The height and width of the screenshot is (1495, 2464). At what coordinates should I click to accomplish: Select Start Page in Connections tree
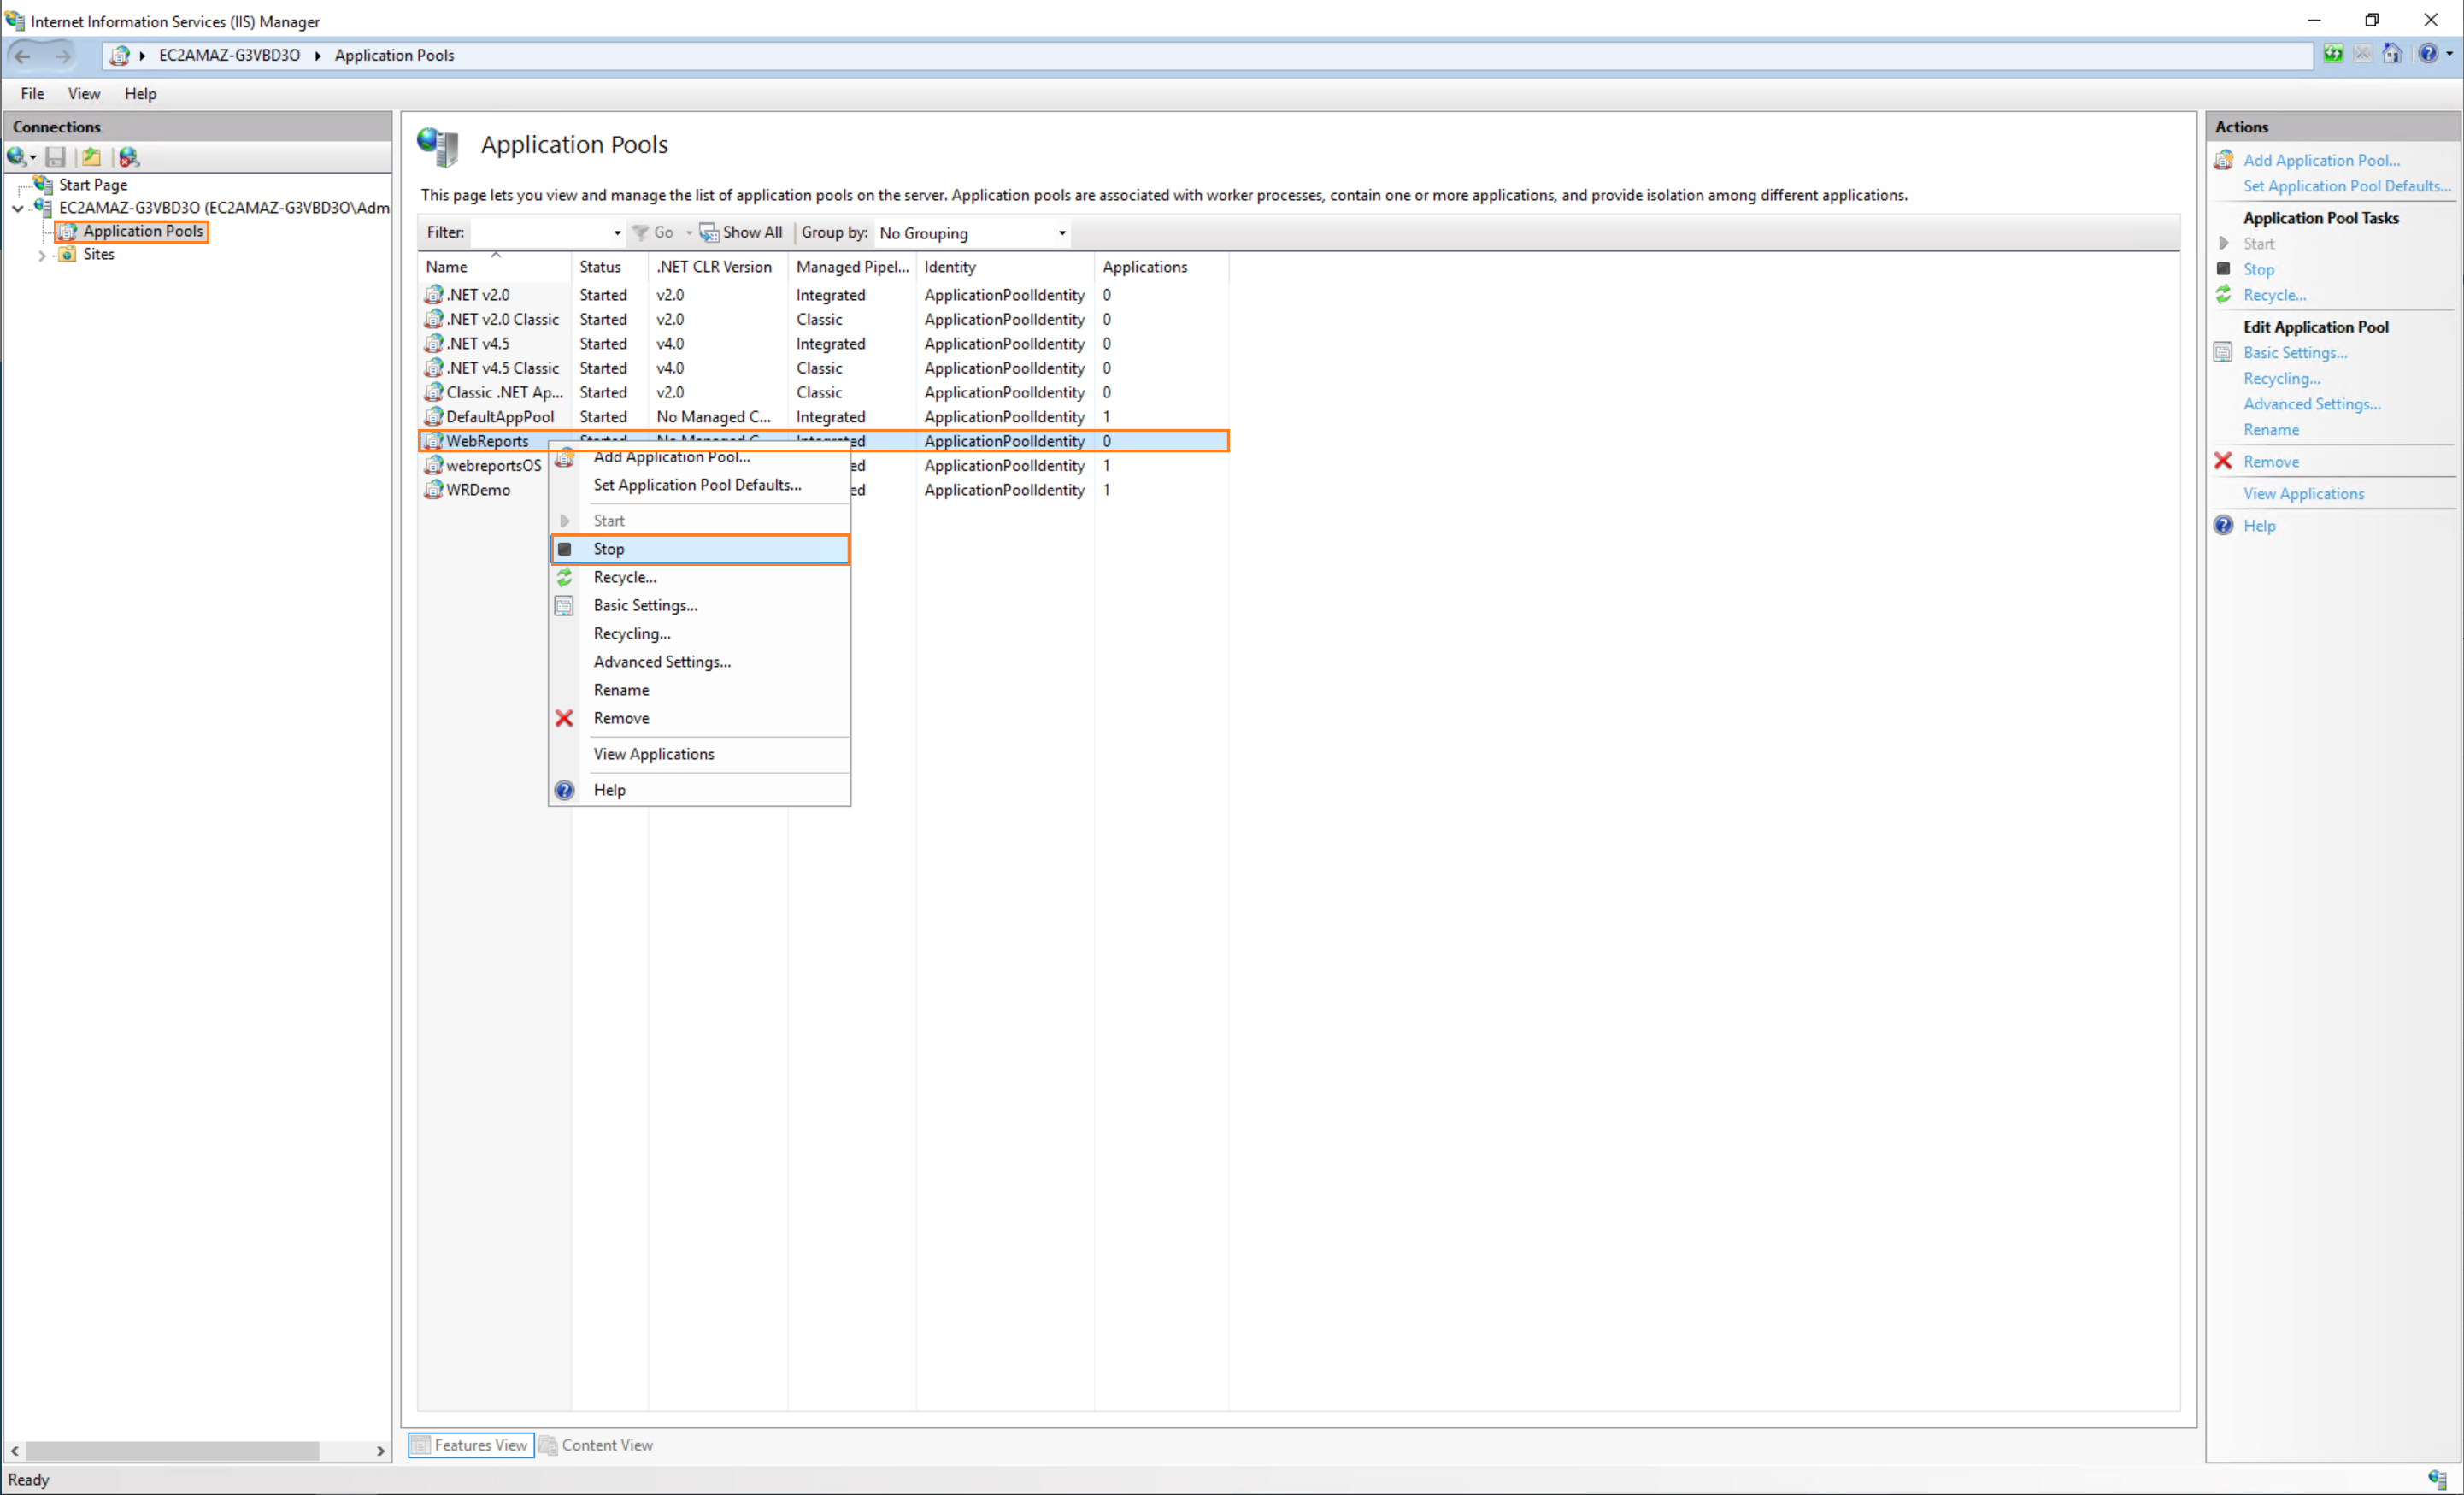93,185
